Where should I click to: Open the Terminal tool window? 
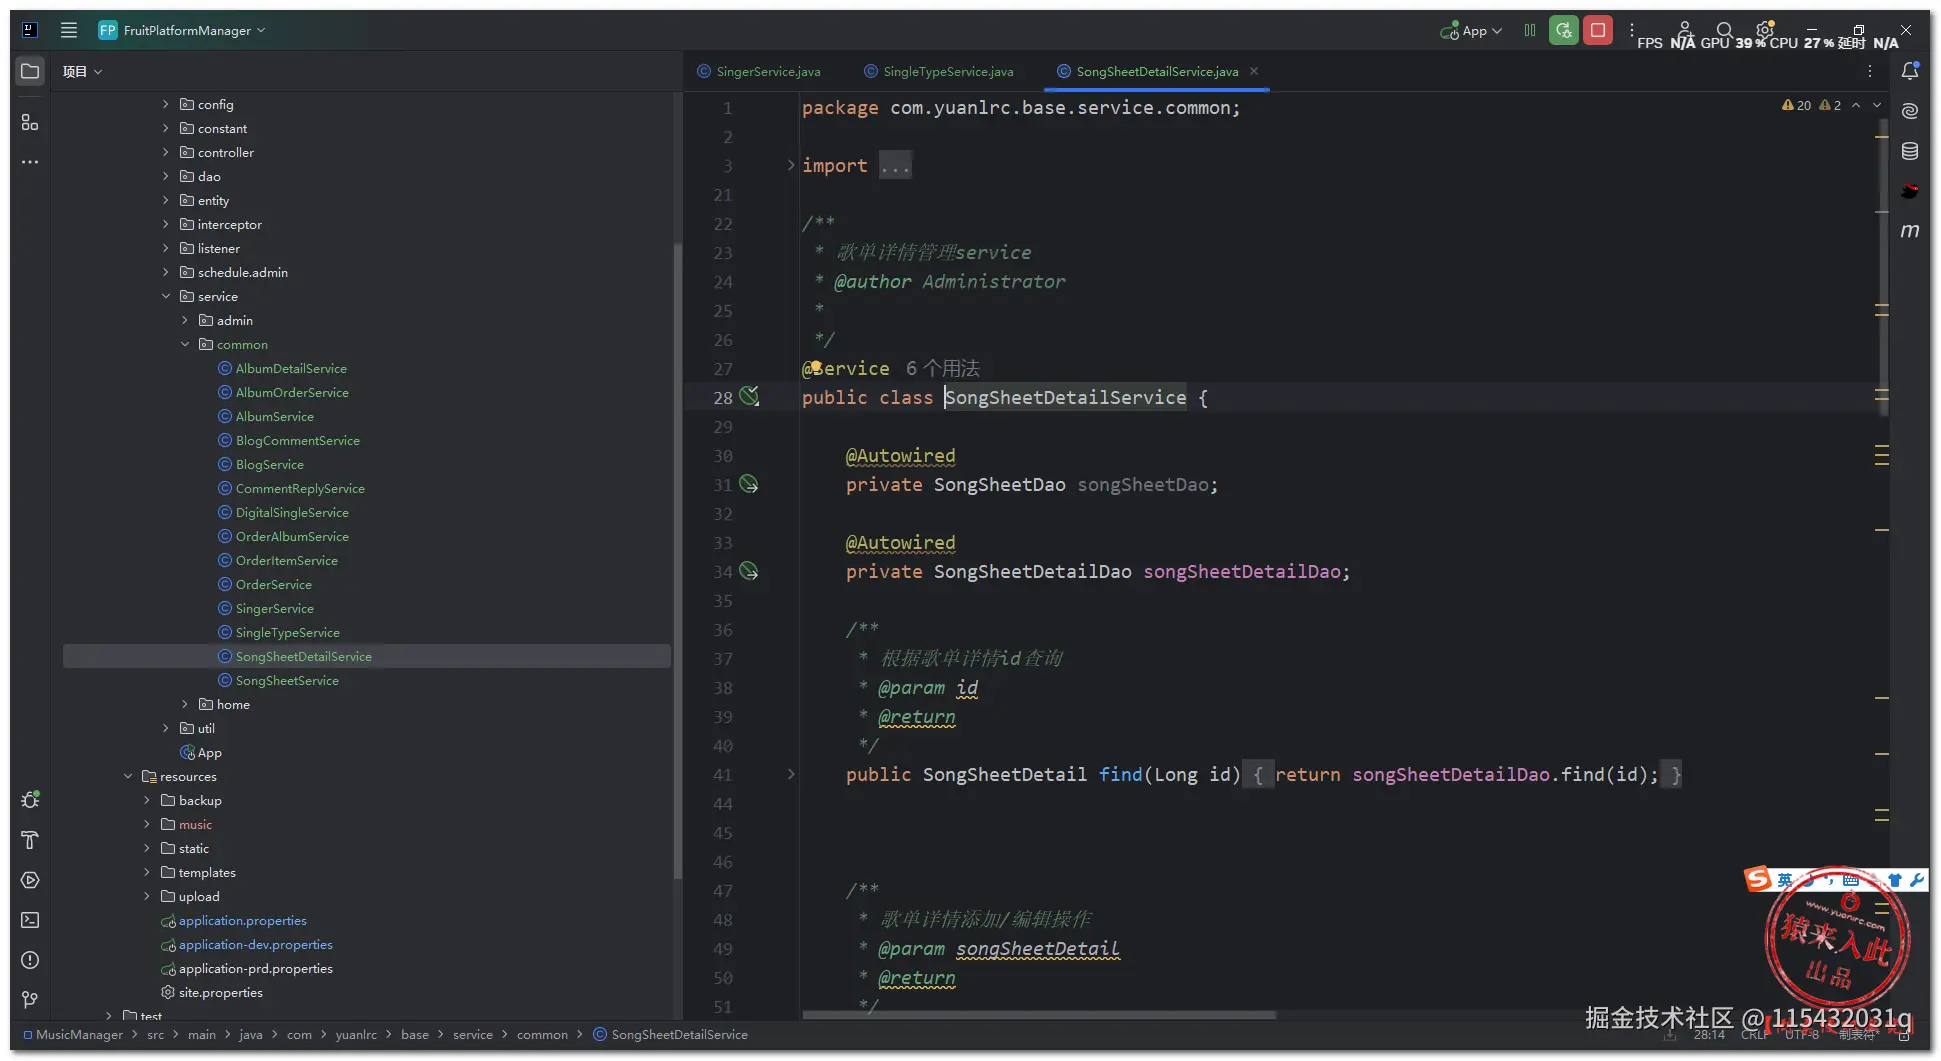[30, 920]
